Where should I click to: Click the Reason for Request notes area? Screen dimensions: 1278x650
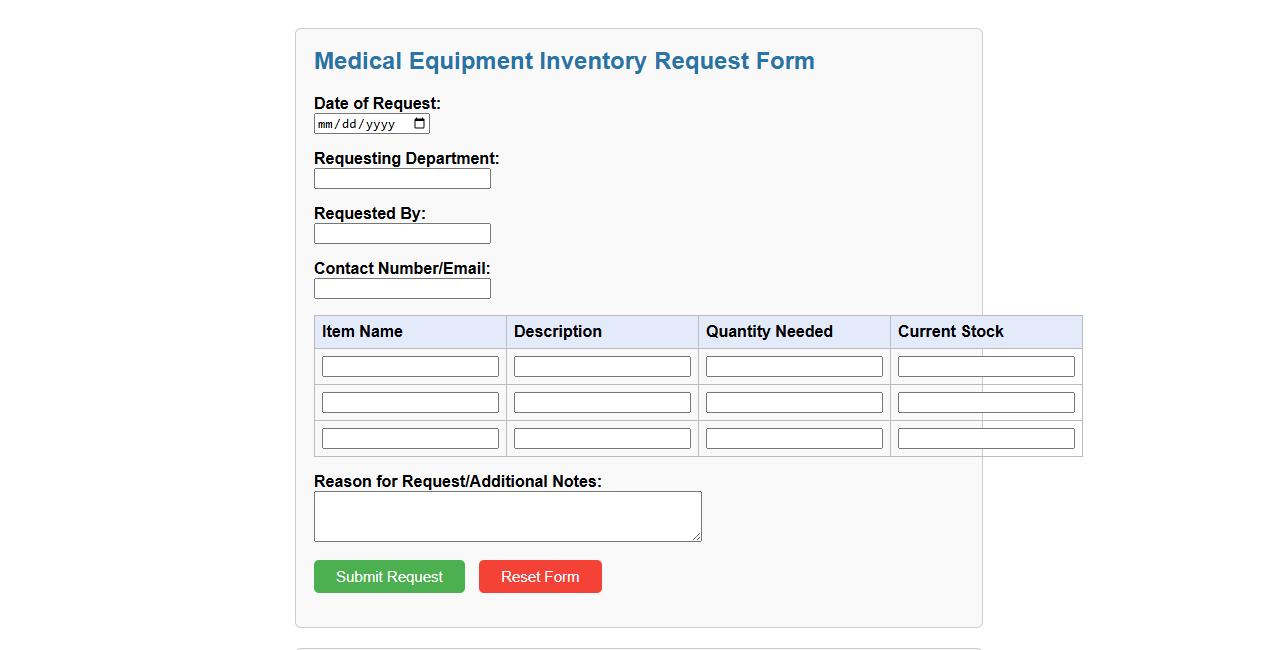pyautogui.click(x=507, y=515)
